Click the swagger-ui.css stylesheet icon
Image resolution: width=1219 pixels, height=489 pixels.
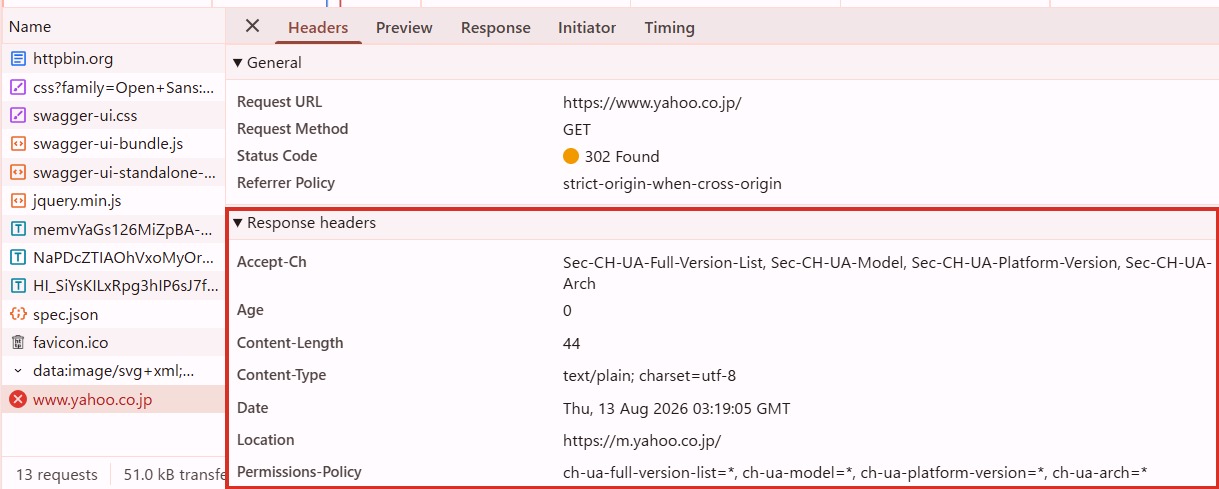point(17,116)
